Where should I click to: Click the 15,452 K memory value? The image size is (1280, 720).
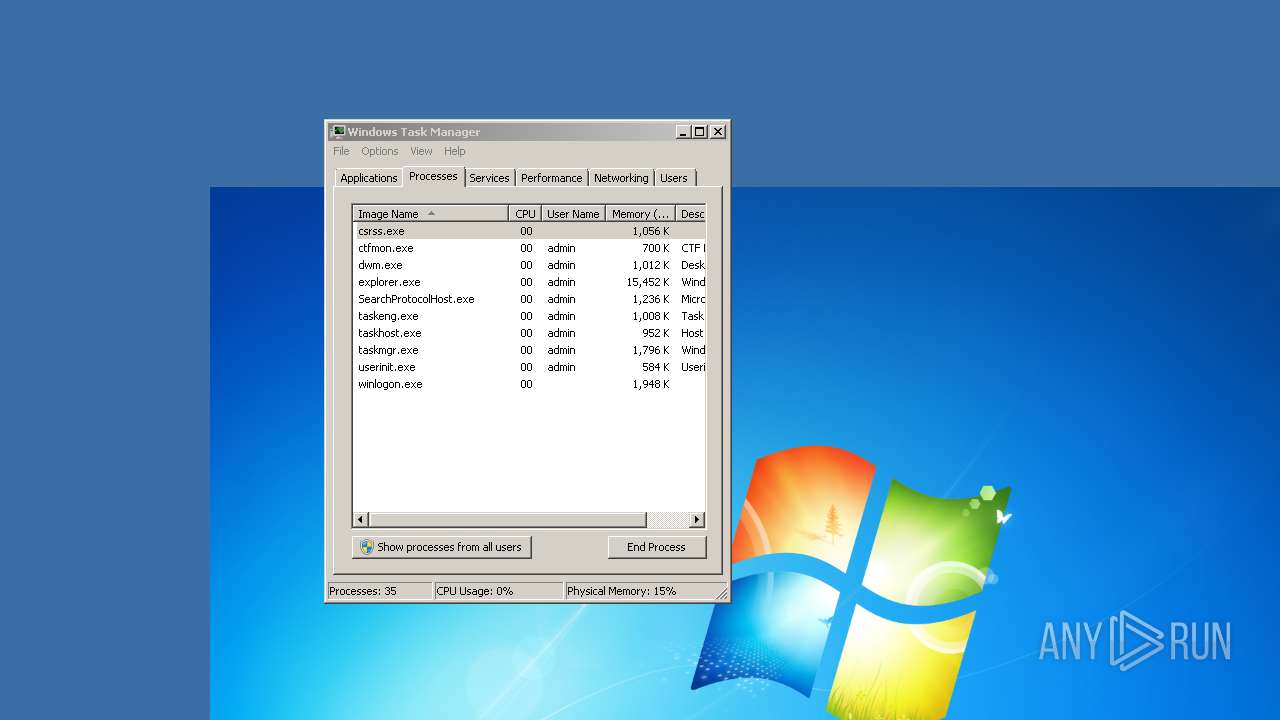648,282
